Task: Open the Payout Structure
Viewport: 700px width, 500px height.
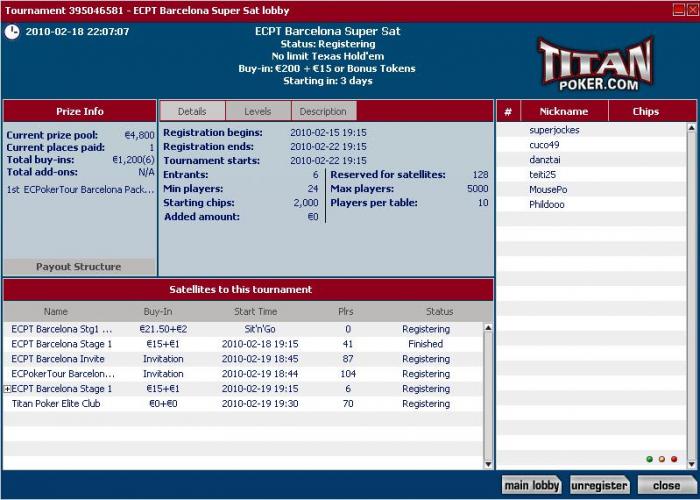Action: coord(79,267)
